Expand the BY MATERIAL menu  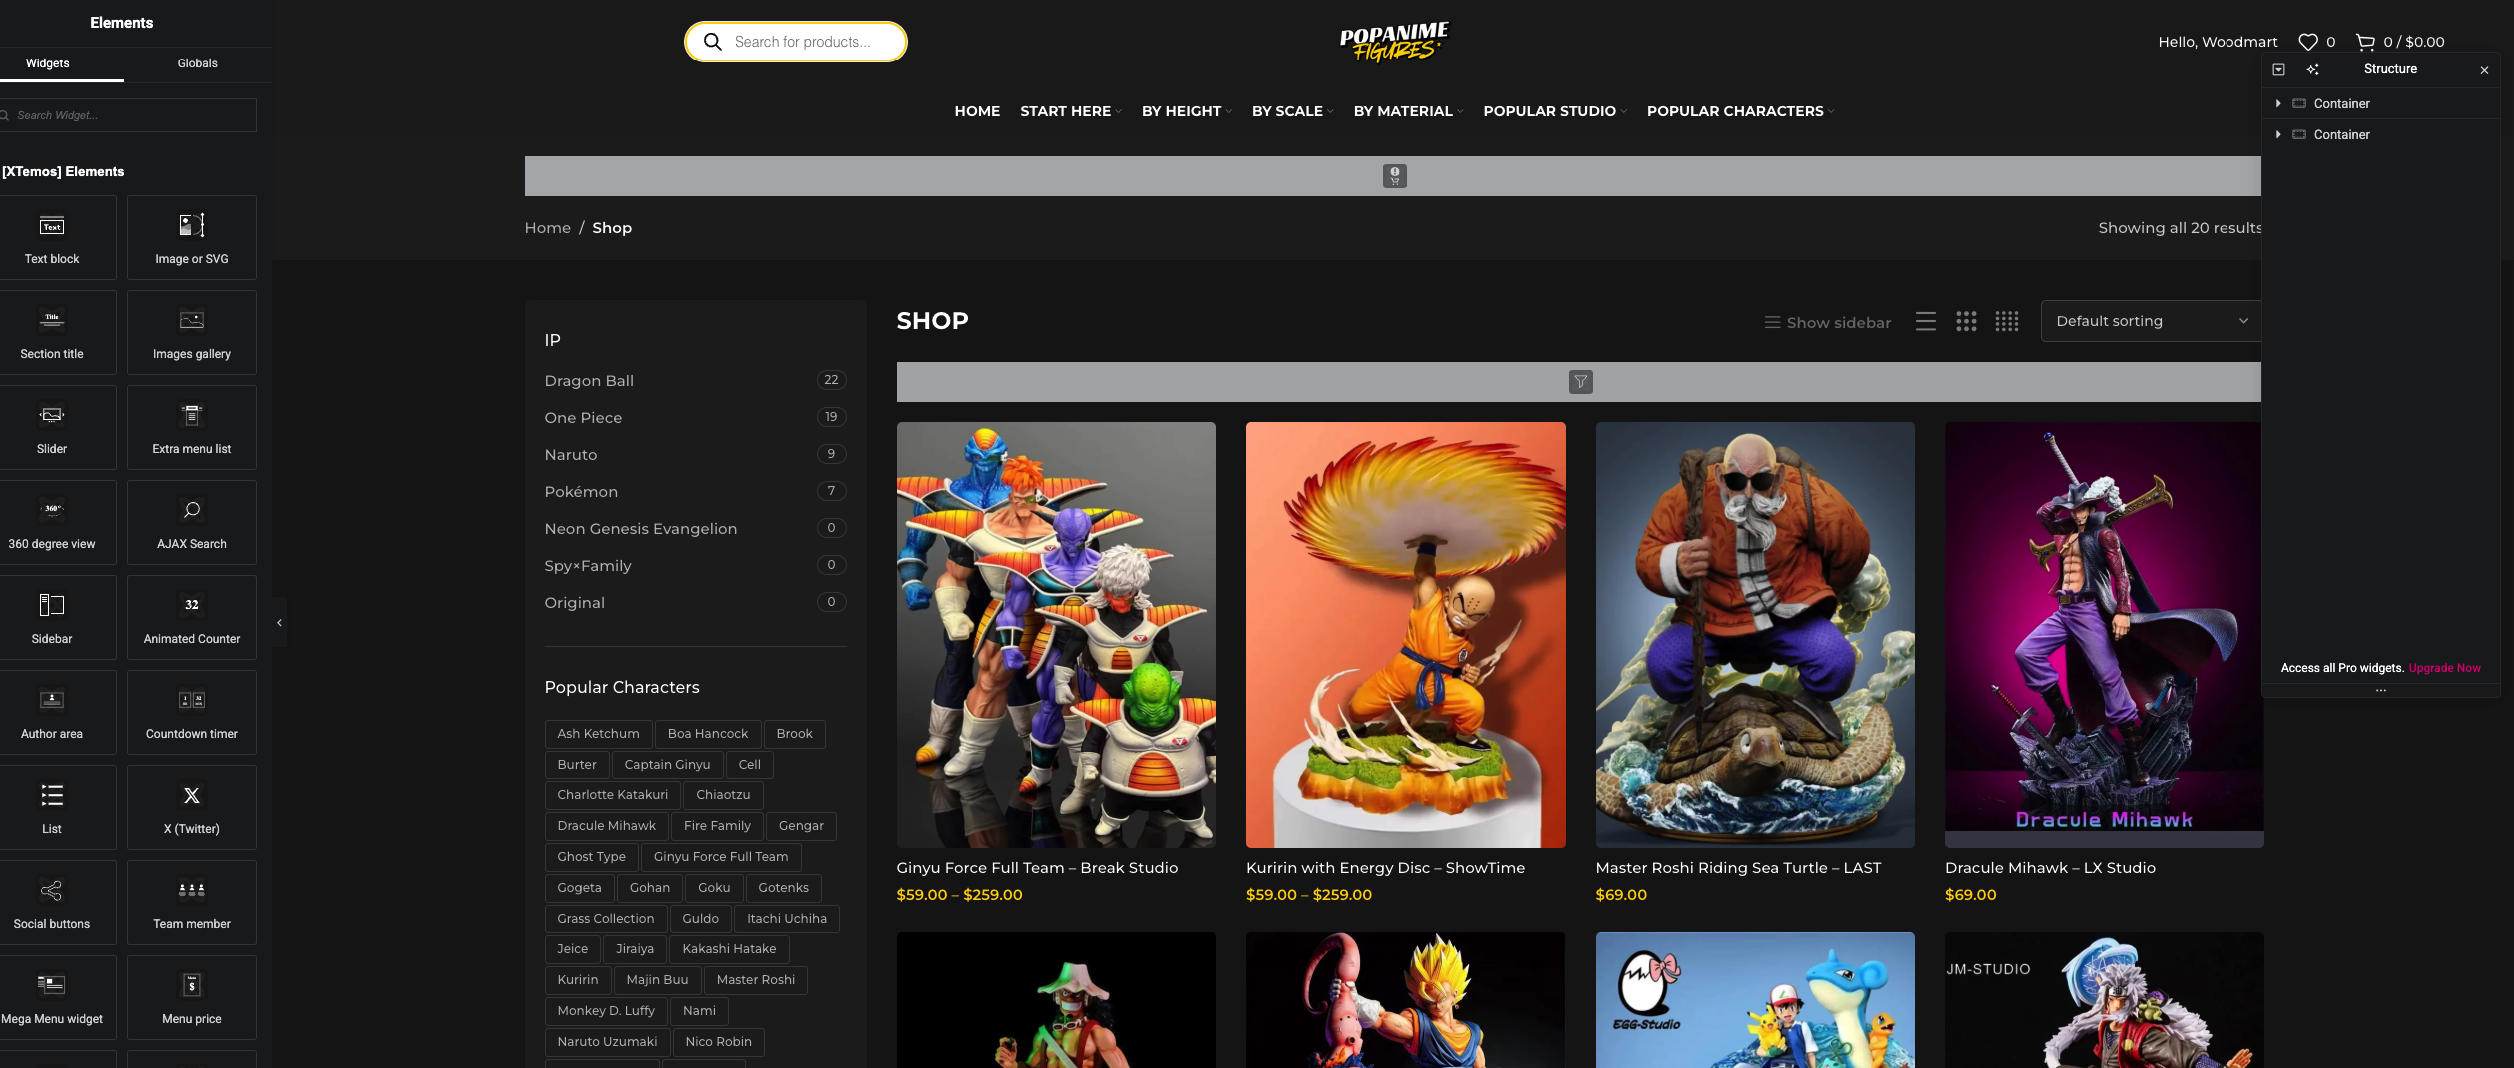(x=1409, y=111)
